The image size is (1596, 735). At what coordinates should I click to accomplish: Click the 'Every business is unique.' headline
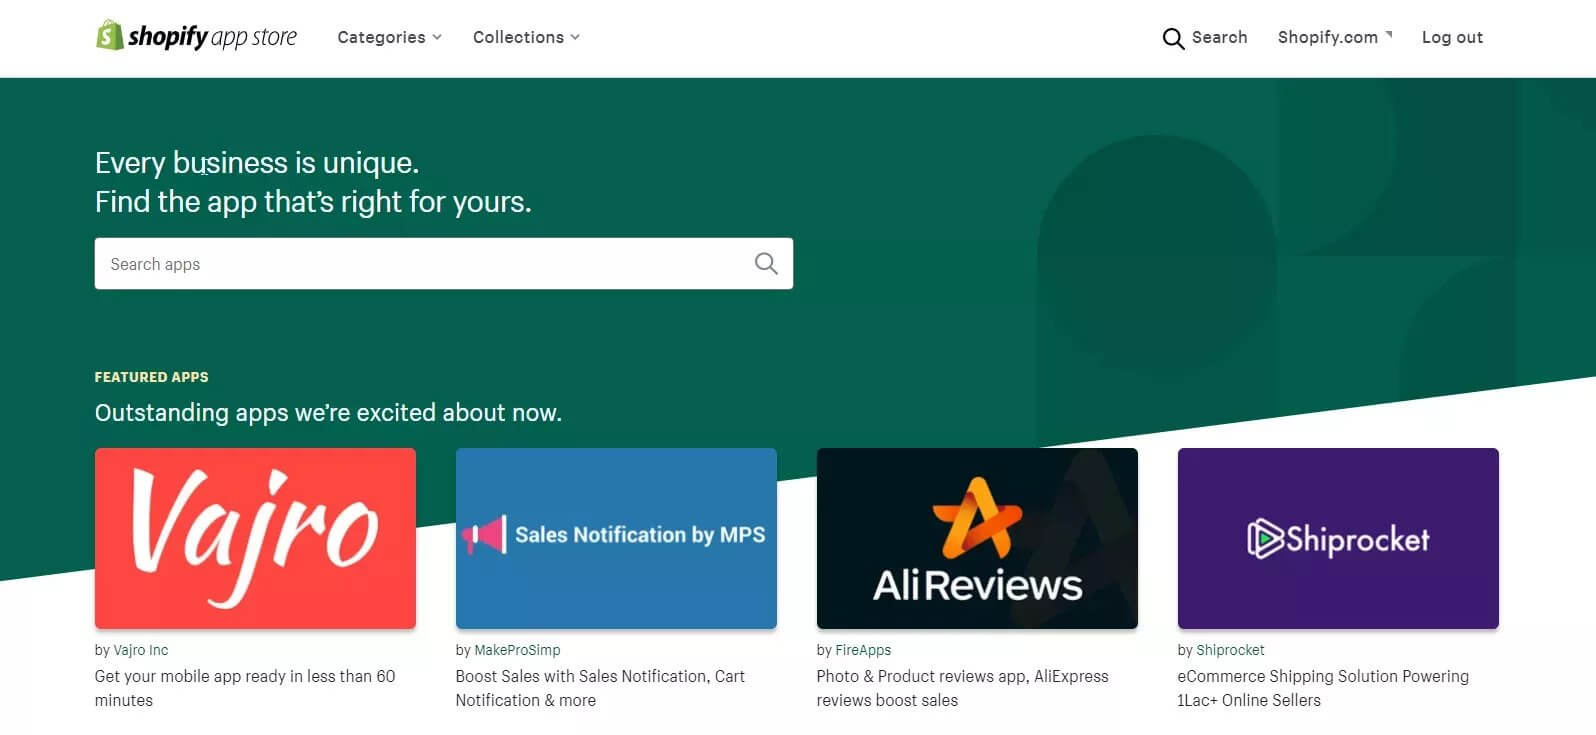(257, 163)
